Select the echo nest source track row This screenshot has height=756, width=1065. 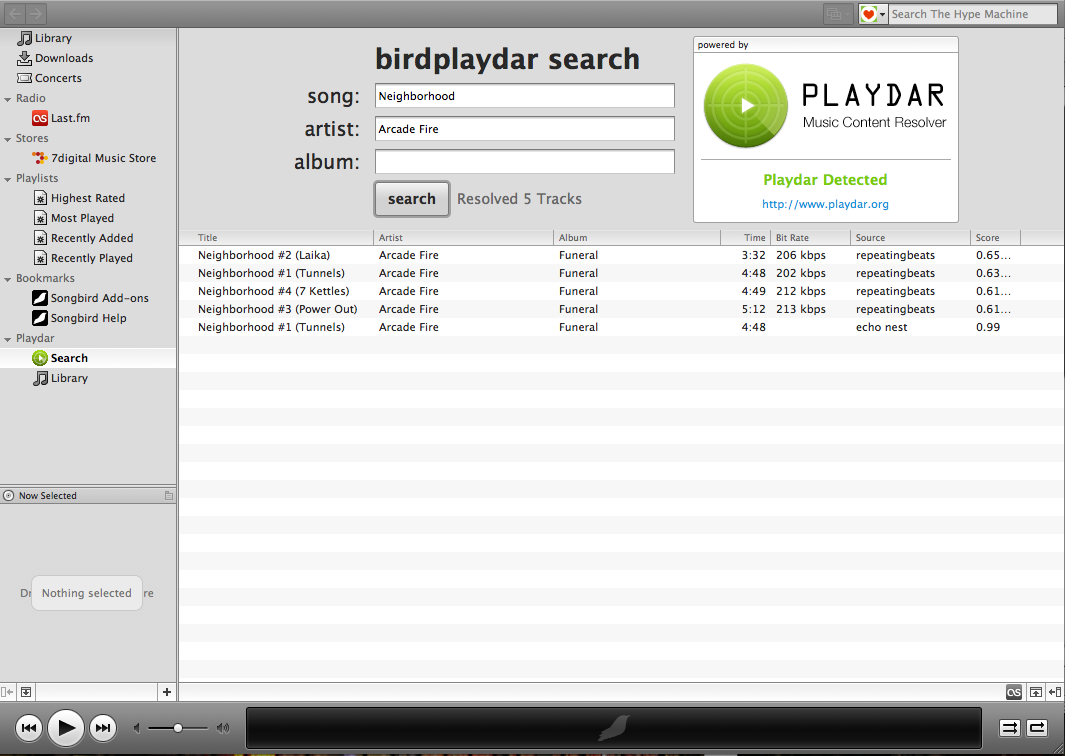click(621, 327)
